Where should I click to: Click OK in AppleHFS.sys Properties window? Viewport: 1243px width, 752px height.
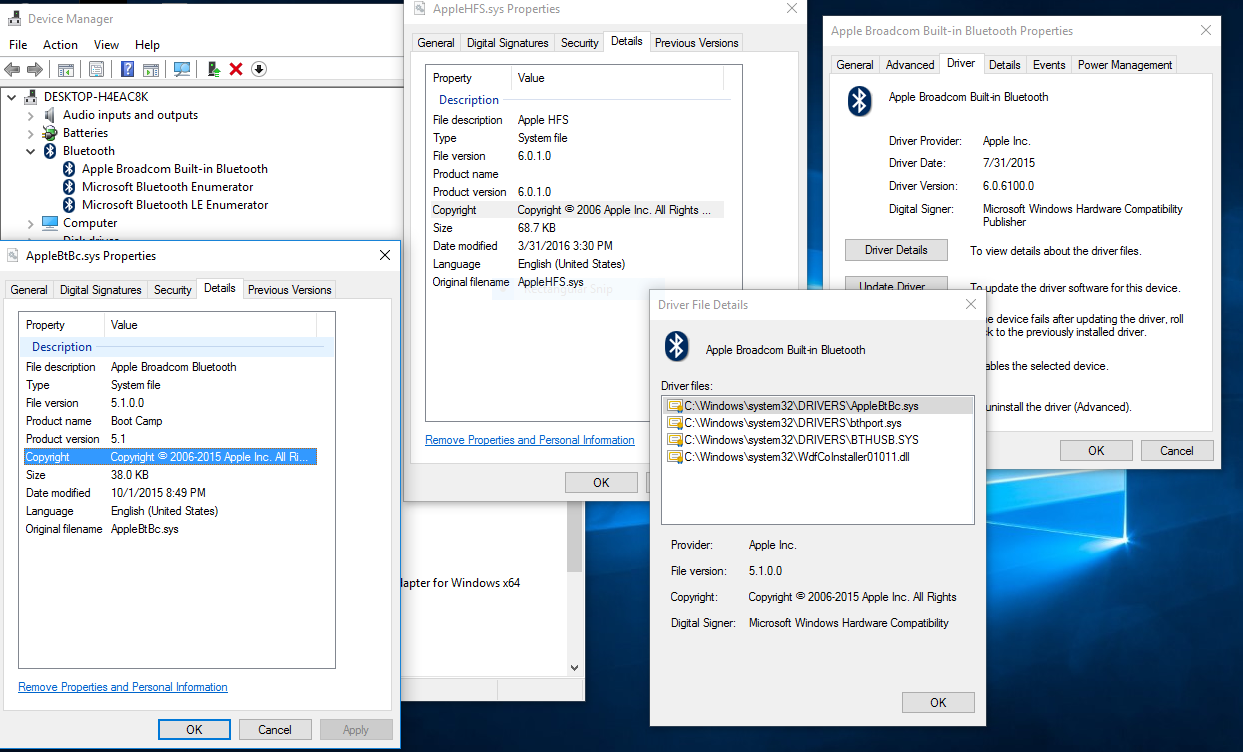[x=601, y=483]
